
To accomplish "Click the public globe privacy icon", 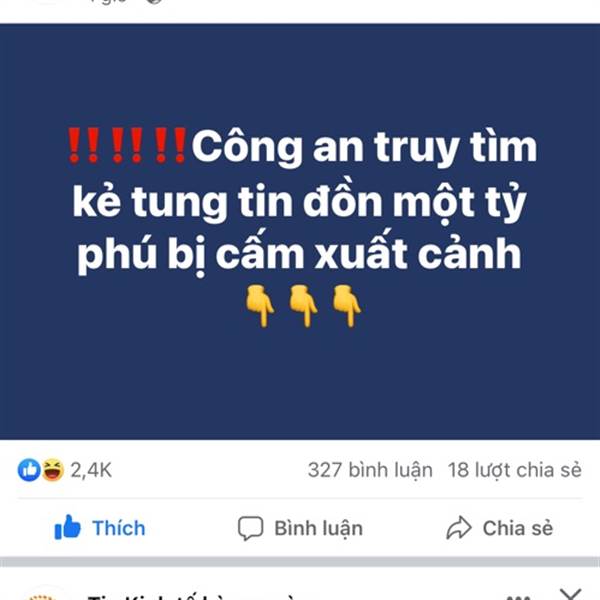I will click(155, 2).
